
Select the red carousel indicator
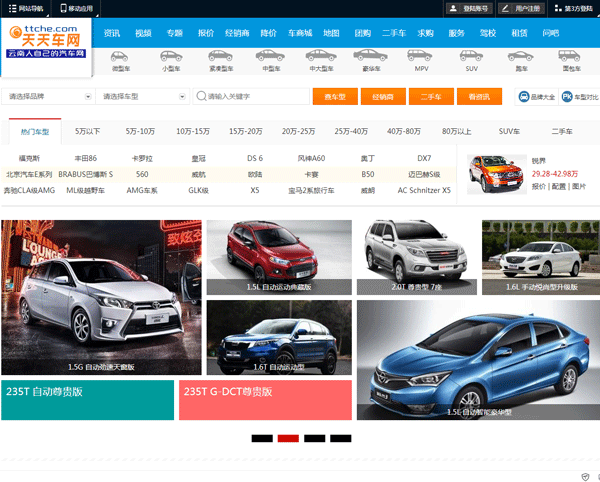pos(288,438)
